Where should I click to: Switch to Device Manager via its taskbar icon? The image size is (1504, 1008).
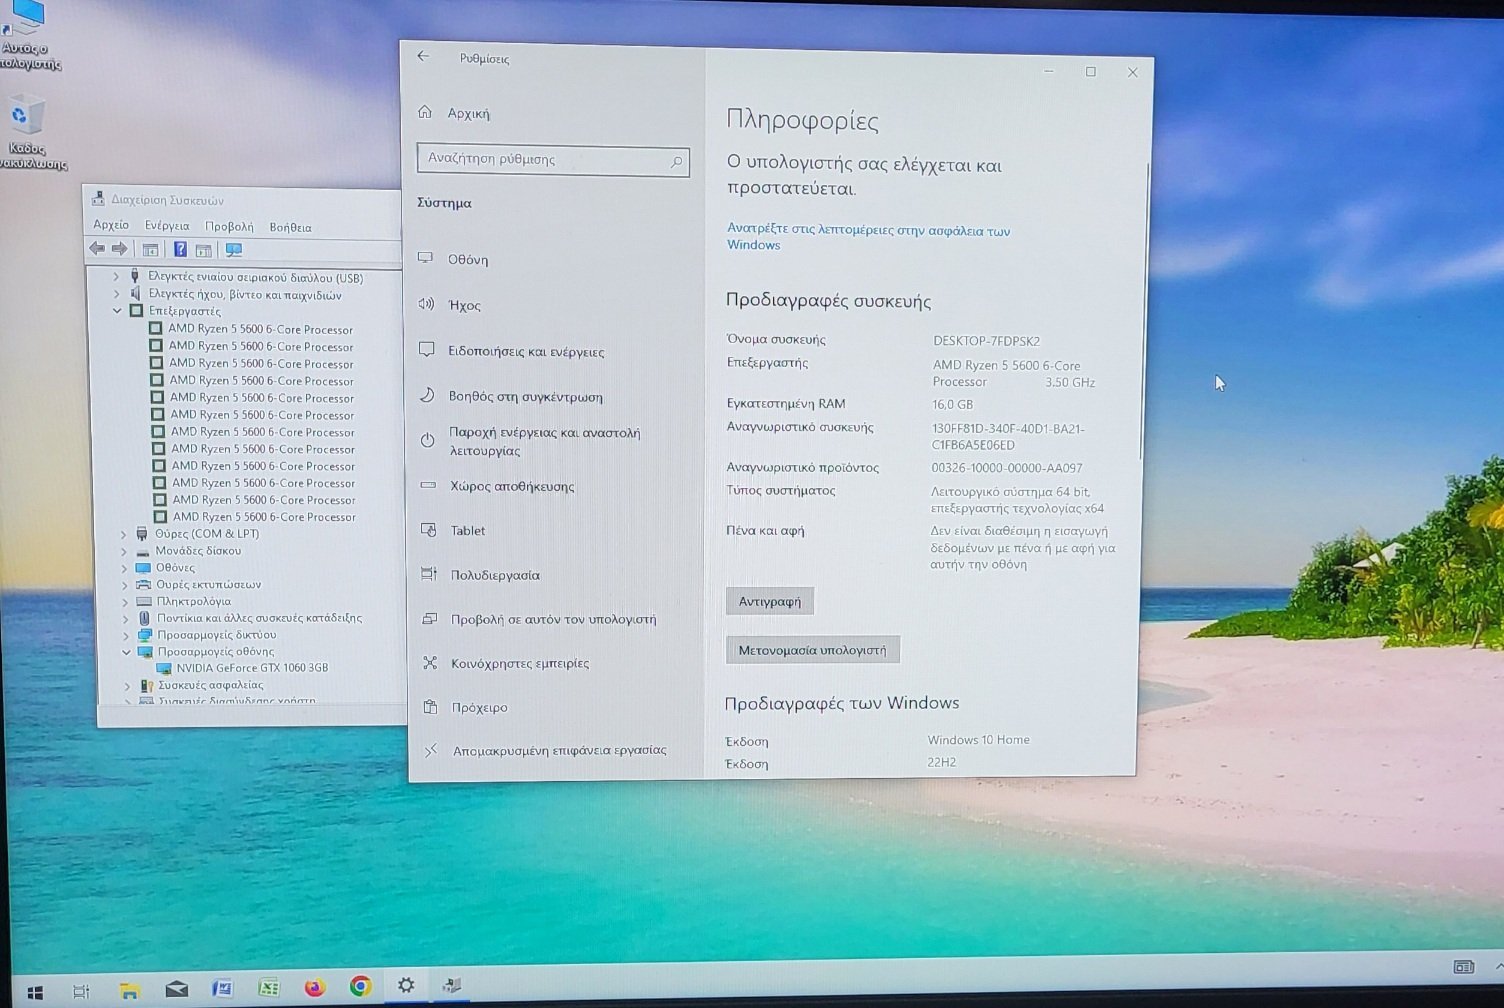point(452,985)
